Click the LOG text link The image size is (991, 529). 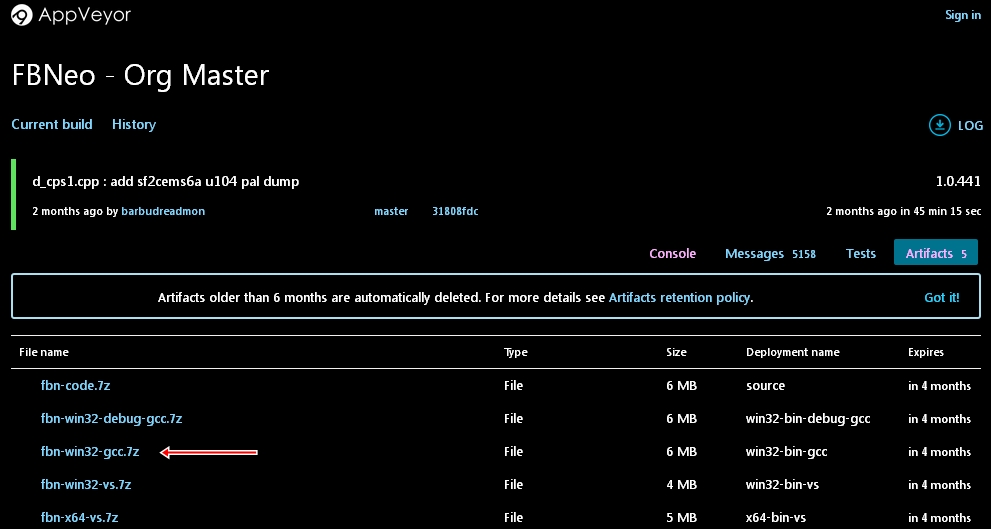tap(970, 126)
